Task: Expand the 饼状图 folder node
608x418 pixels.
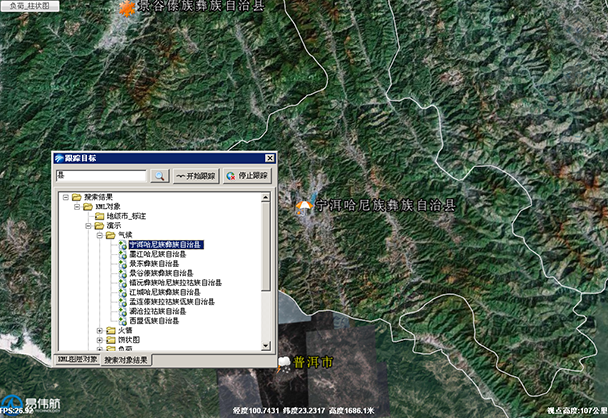Action: tap(98, 340)
